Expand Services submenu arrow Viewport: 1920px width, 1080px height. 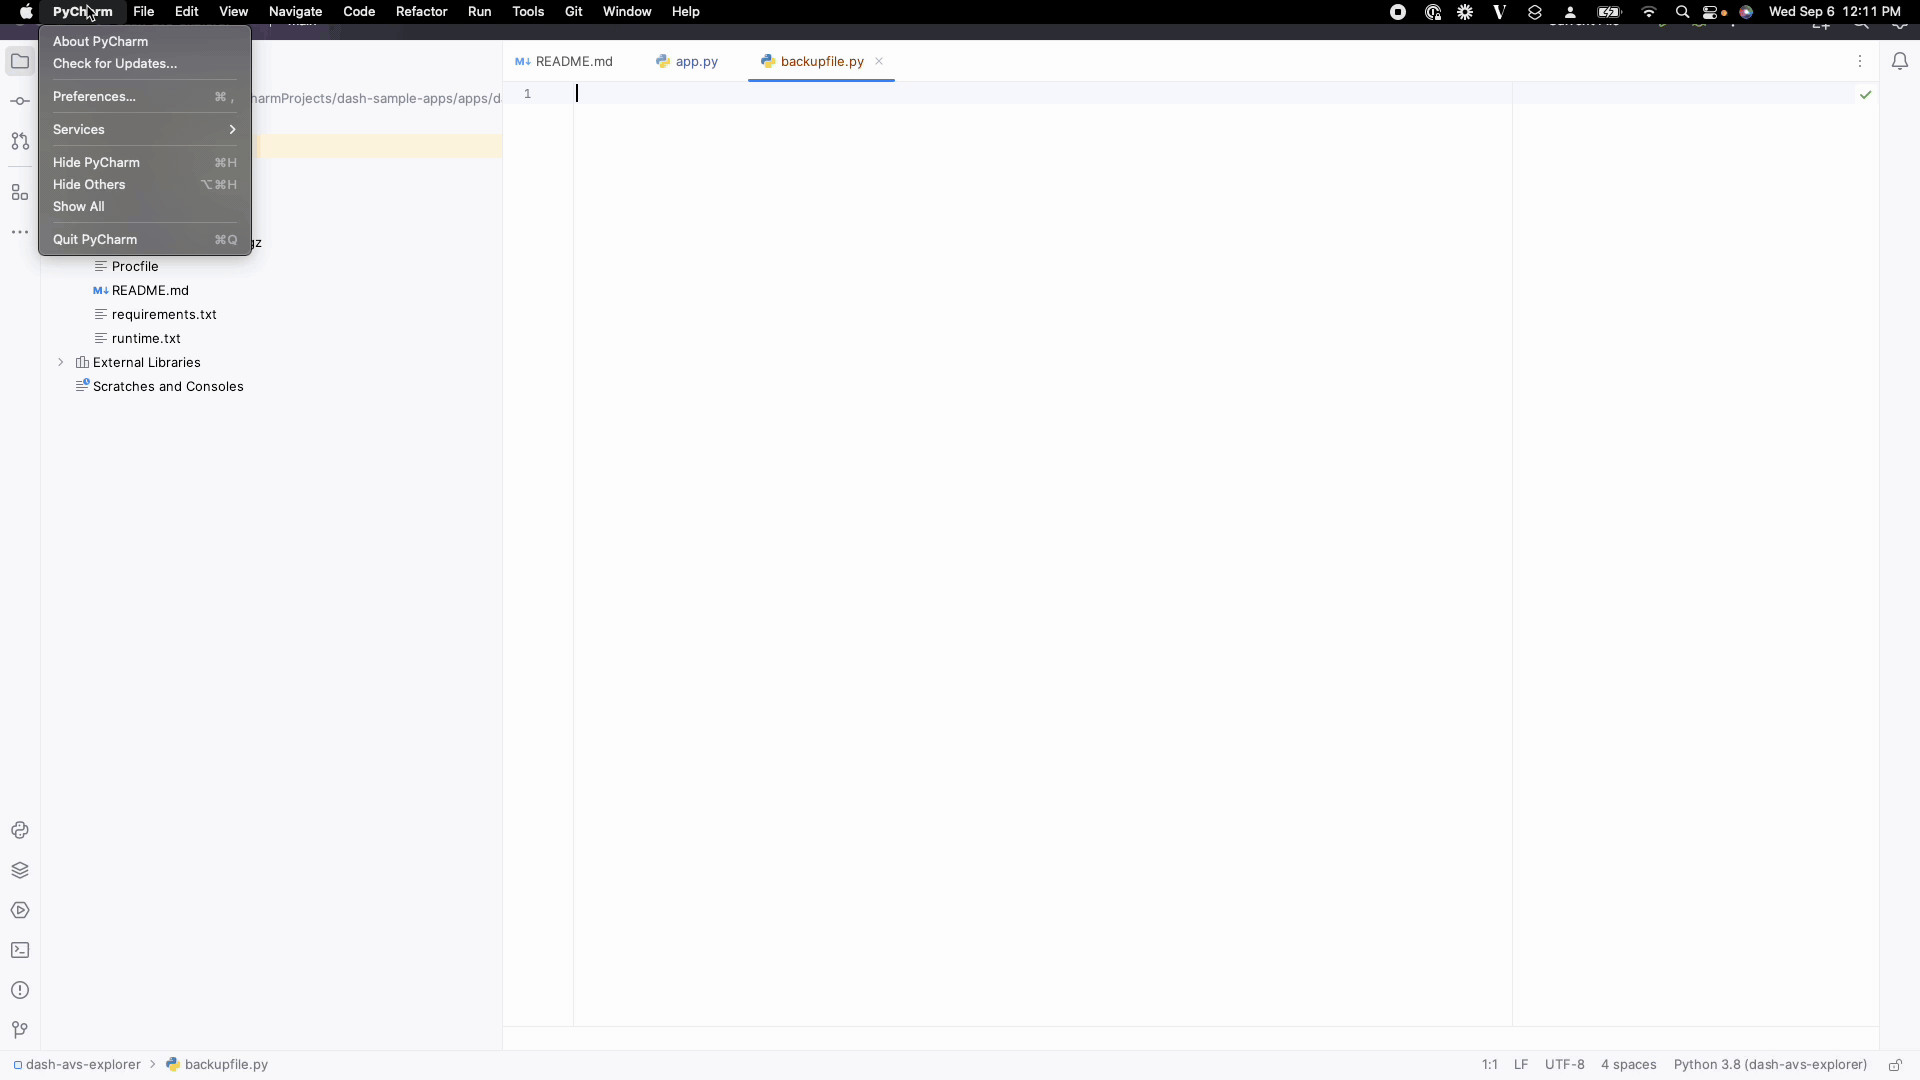tap(232, 129)
